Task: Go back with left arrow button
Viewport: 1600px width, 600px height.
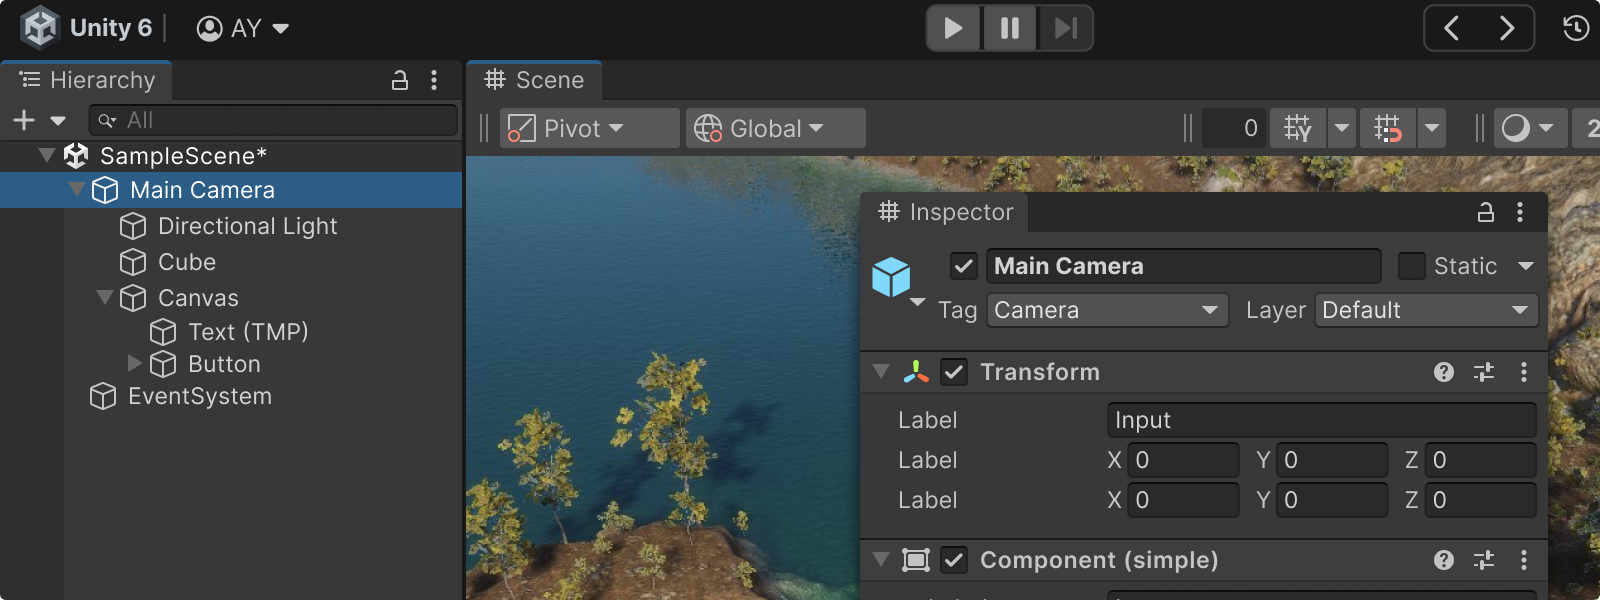Action: click(1451, 28)
